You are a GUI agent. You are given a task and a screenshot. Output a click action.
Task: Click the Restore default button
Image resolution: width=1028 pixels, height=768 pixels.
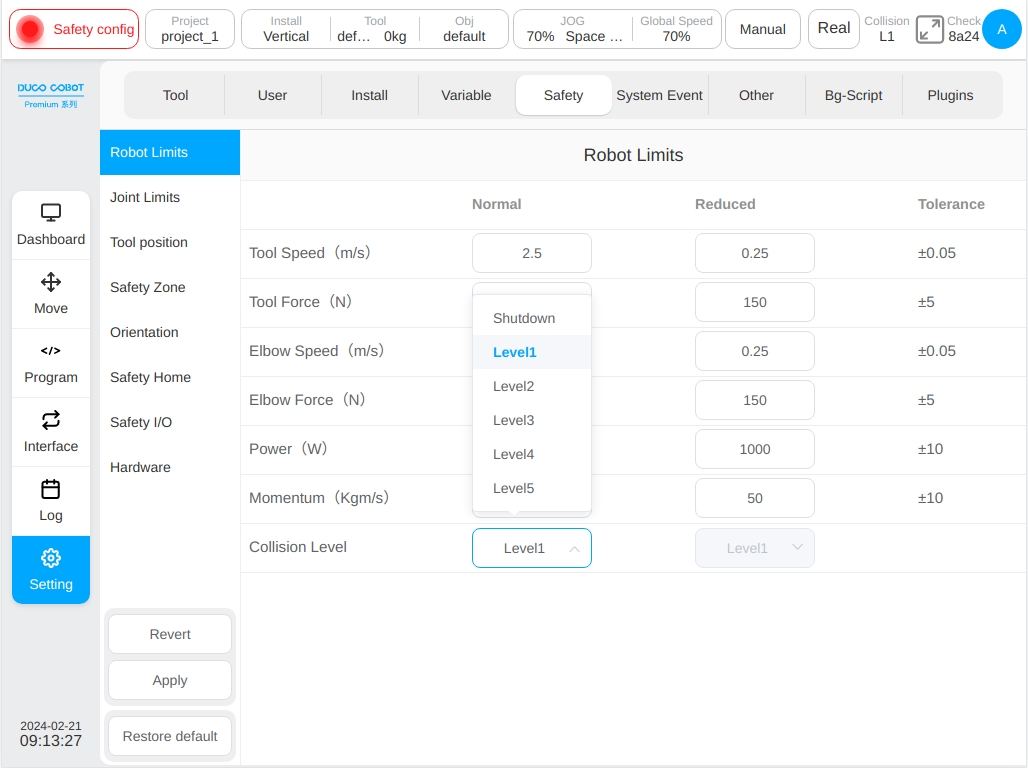pyautogui.click(x=170, y=736)
